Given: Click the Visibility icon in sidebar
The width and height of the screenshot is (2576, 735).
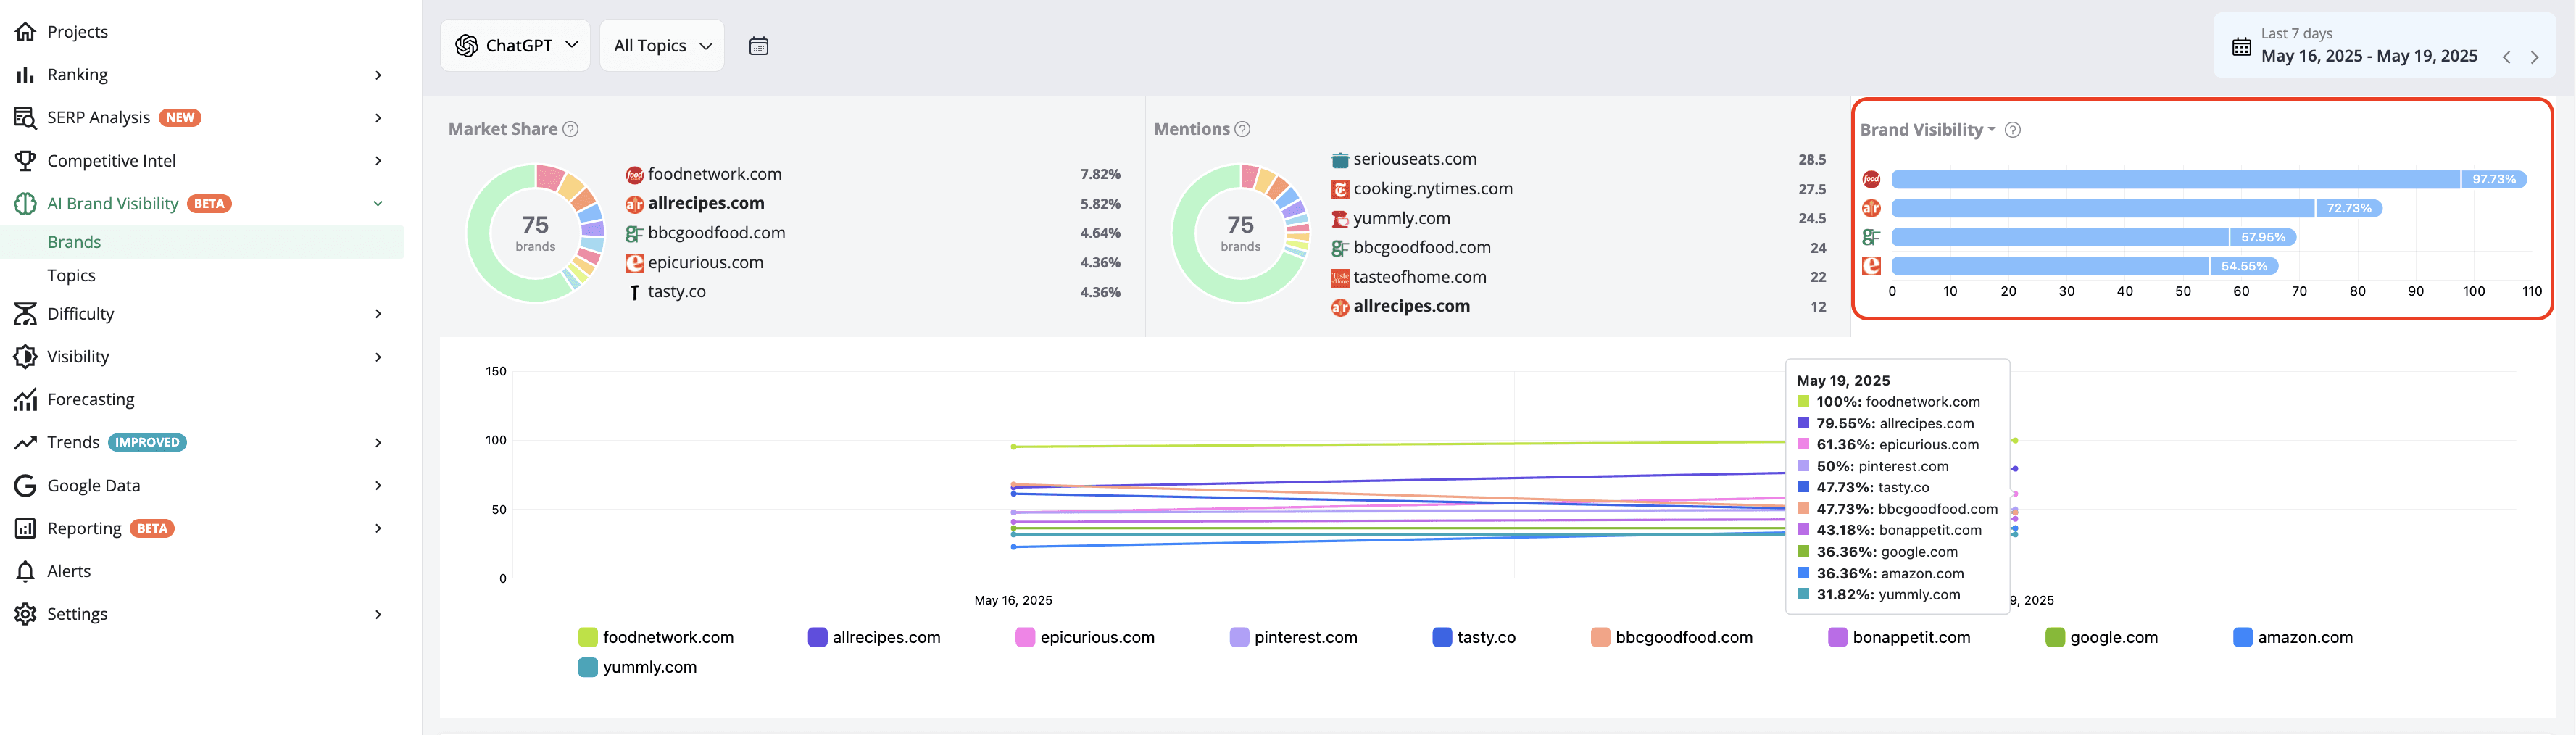Looking at the screenshot, I should 25,357.
